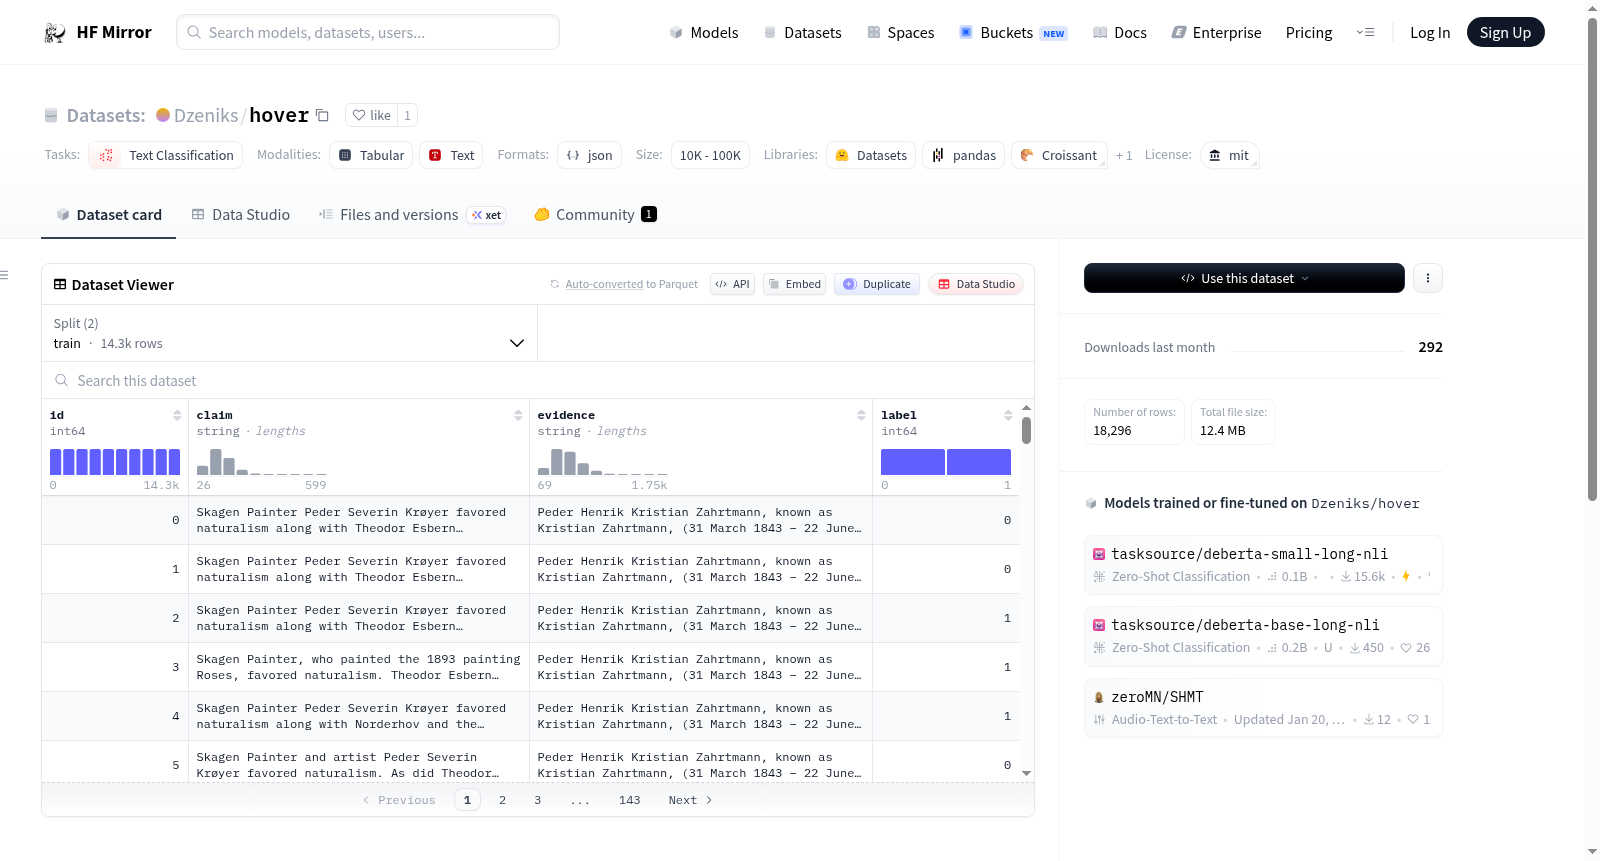Open Data Studio from the viewer header

[x=976, y=284]
